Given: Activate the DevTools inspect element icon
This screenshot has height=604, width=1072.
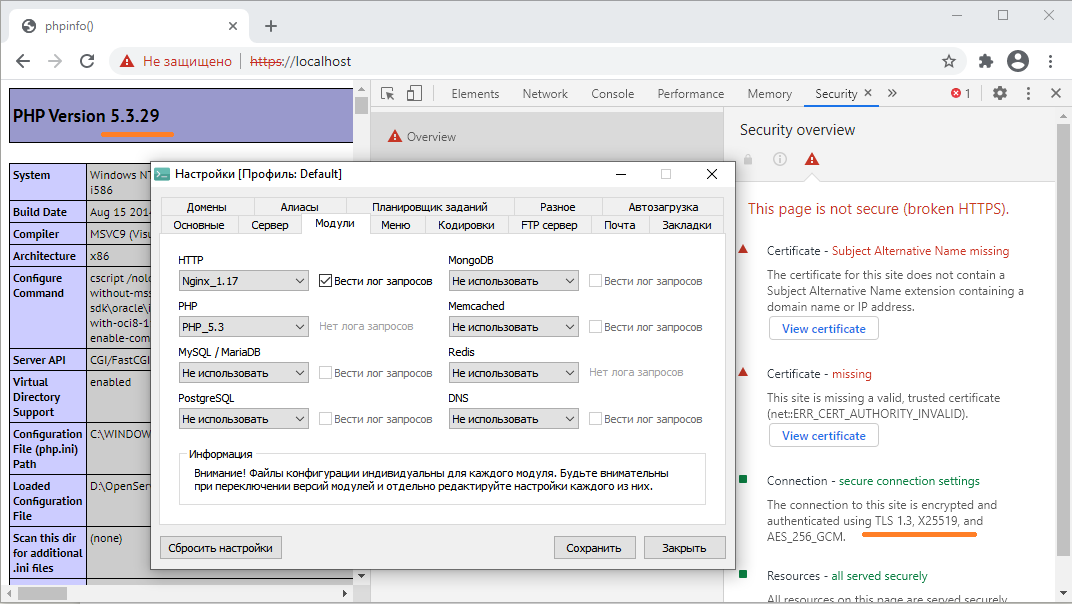Looking at the screenshot, I should pos(388,93).
